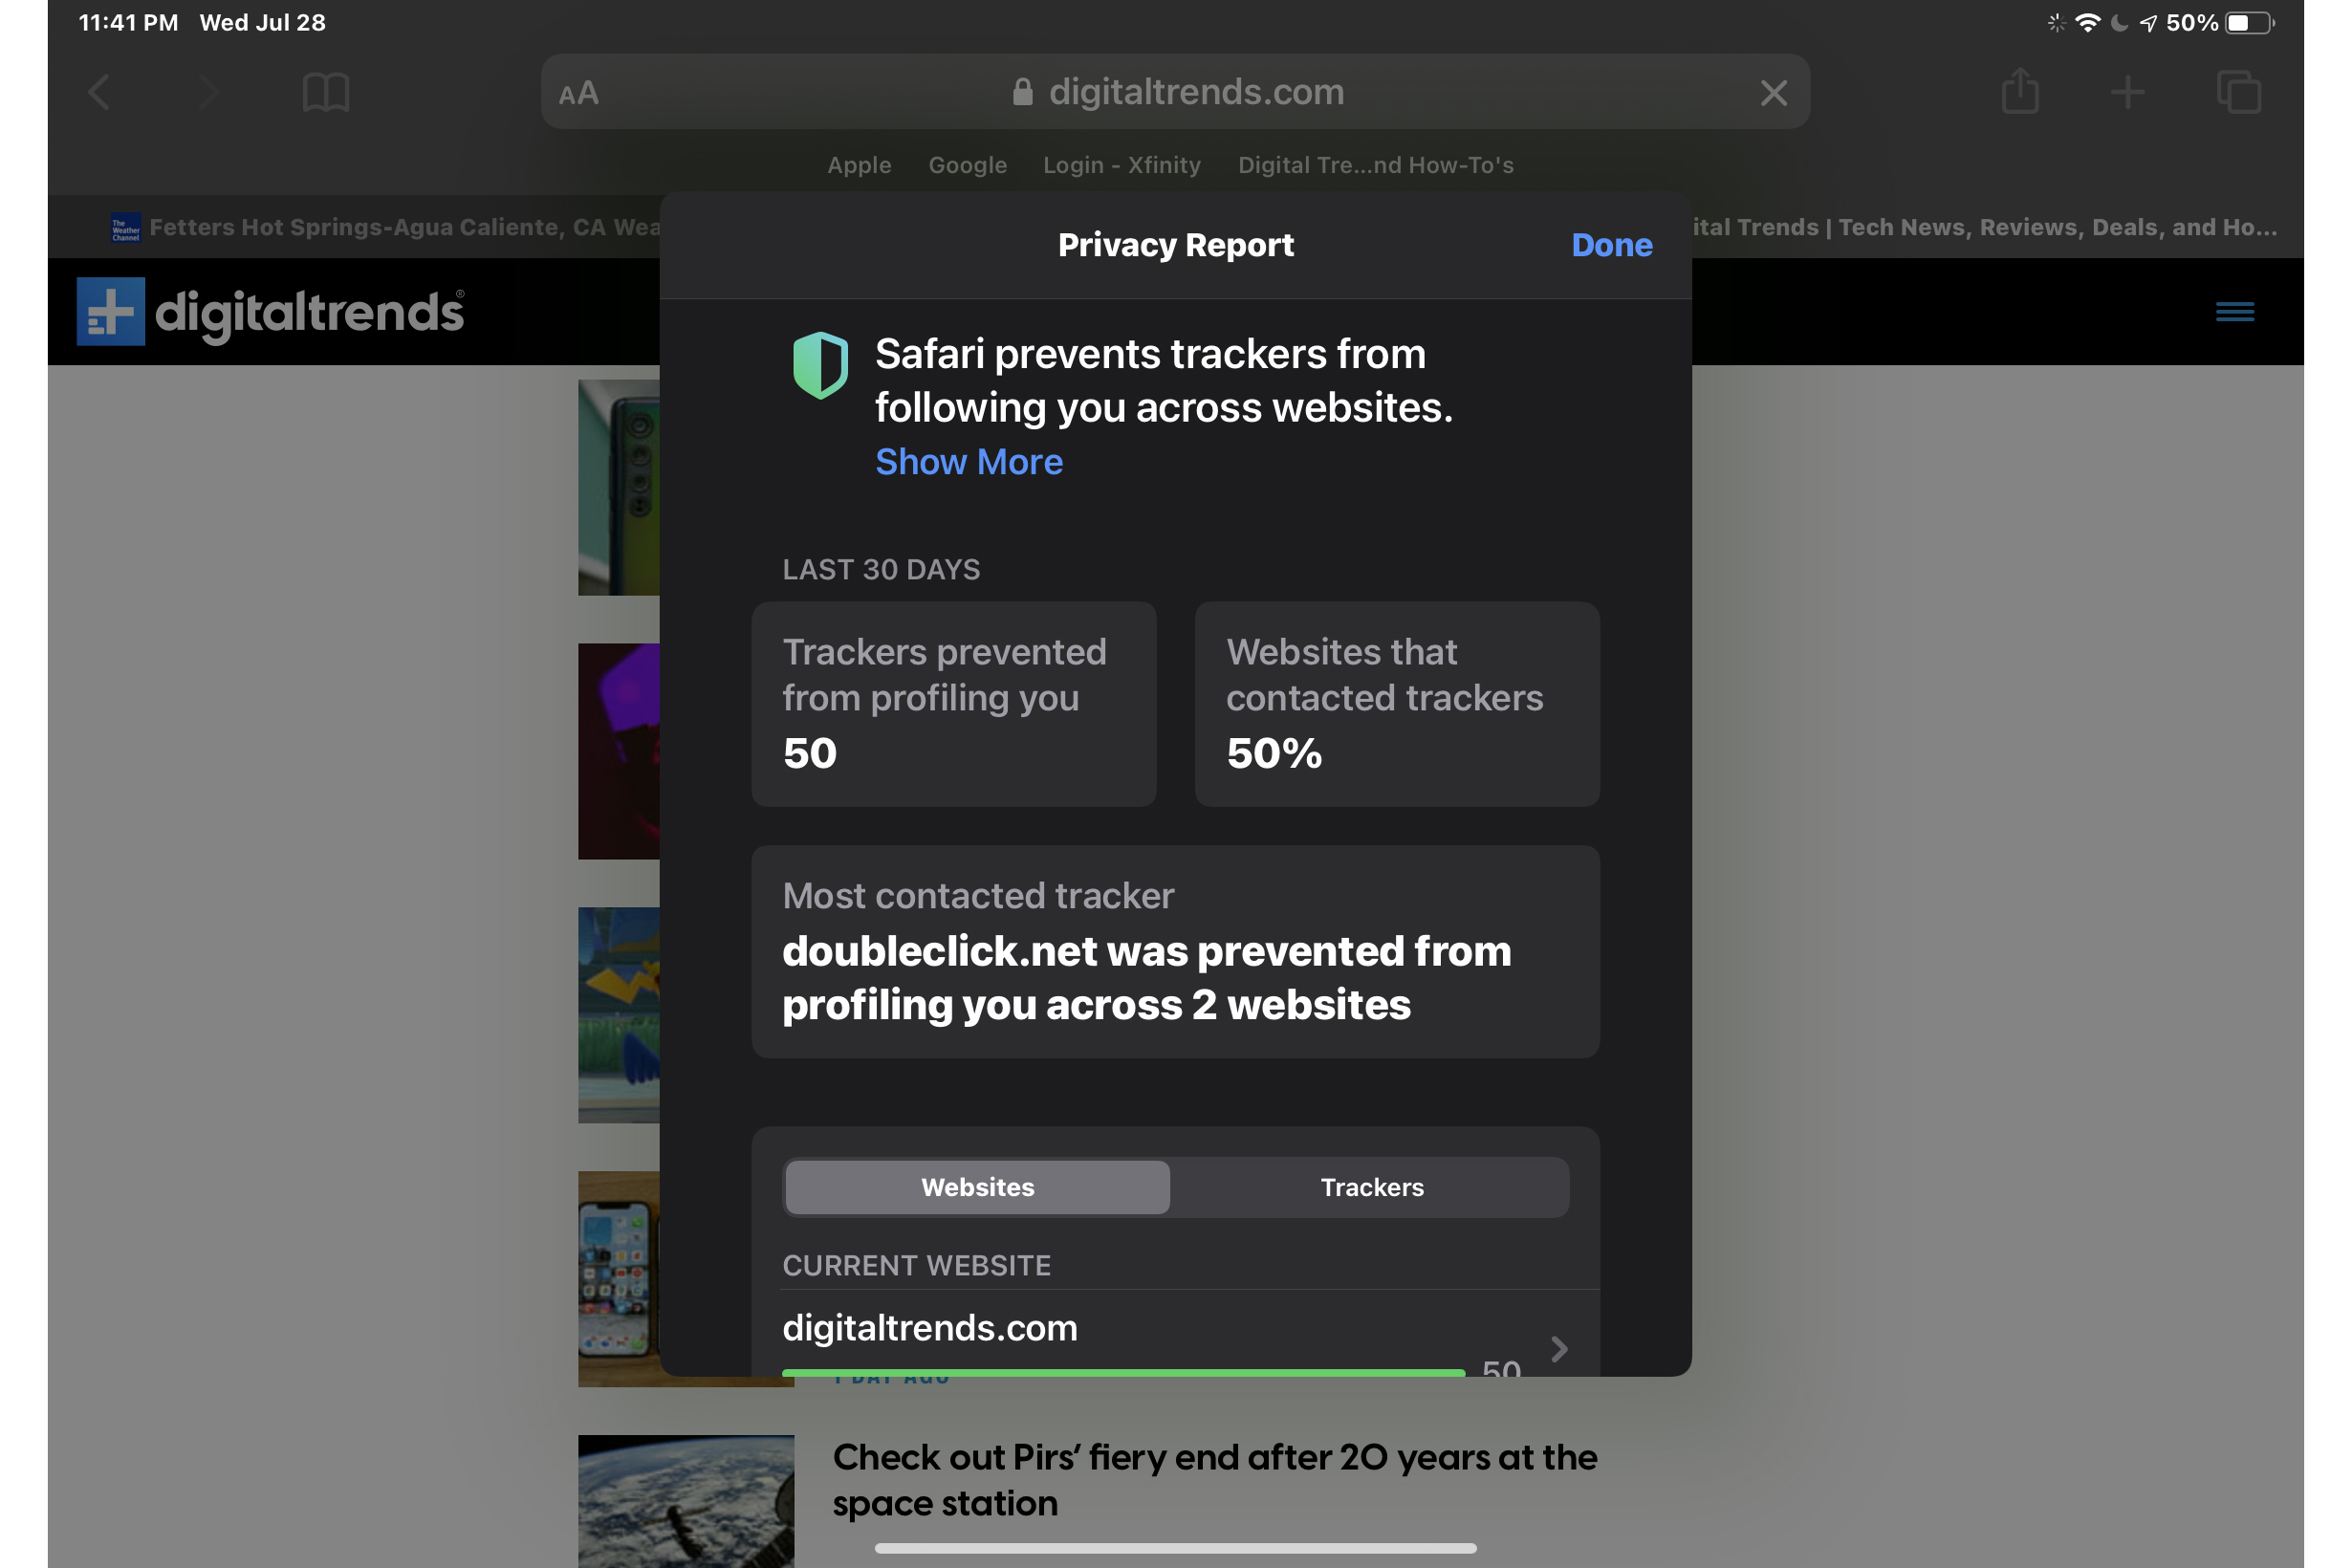Add a new tab with plus icon

[2127, 93]
